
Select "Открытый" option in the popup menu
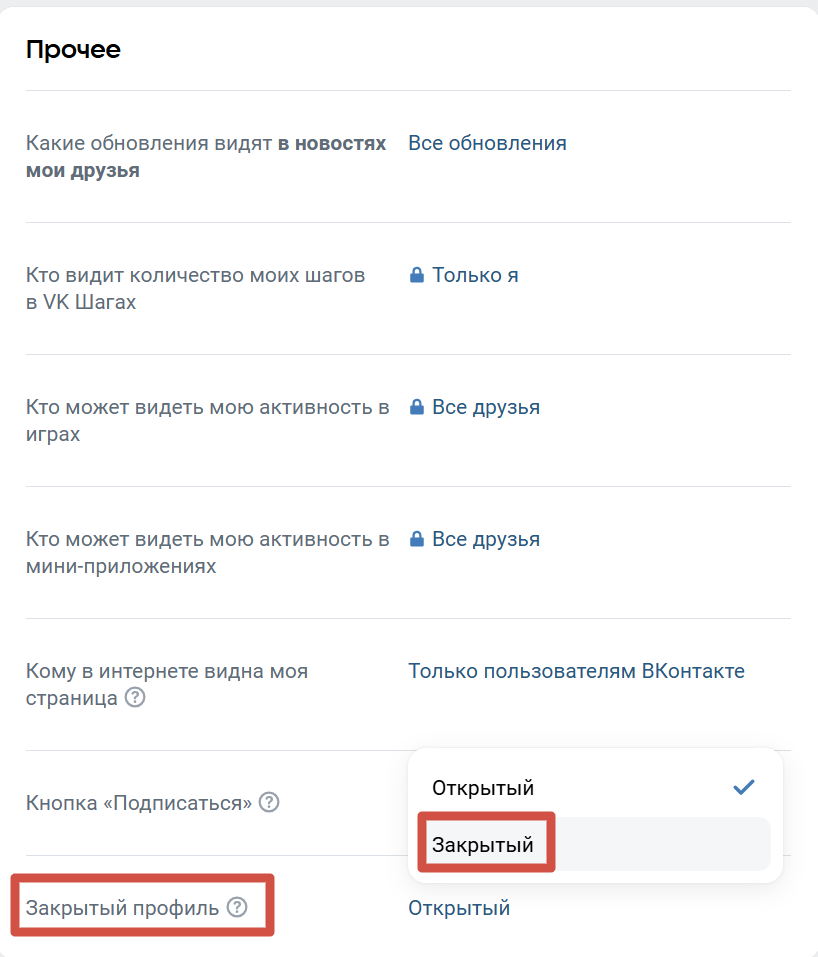[483, 788]
